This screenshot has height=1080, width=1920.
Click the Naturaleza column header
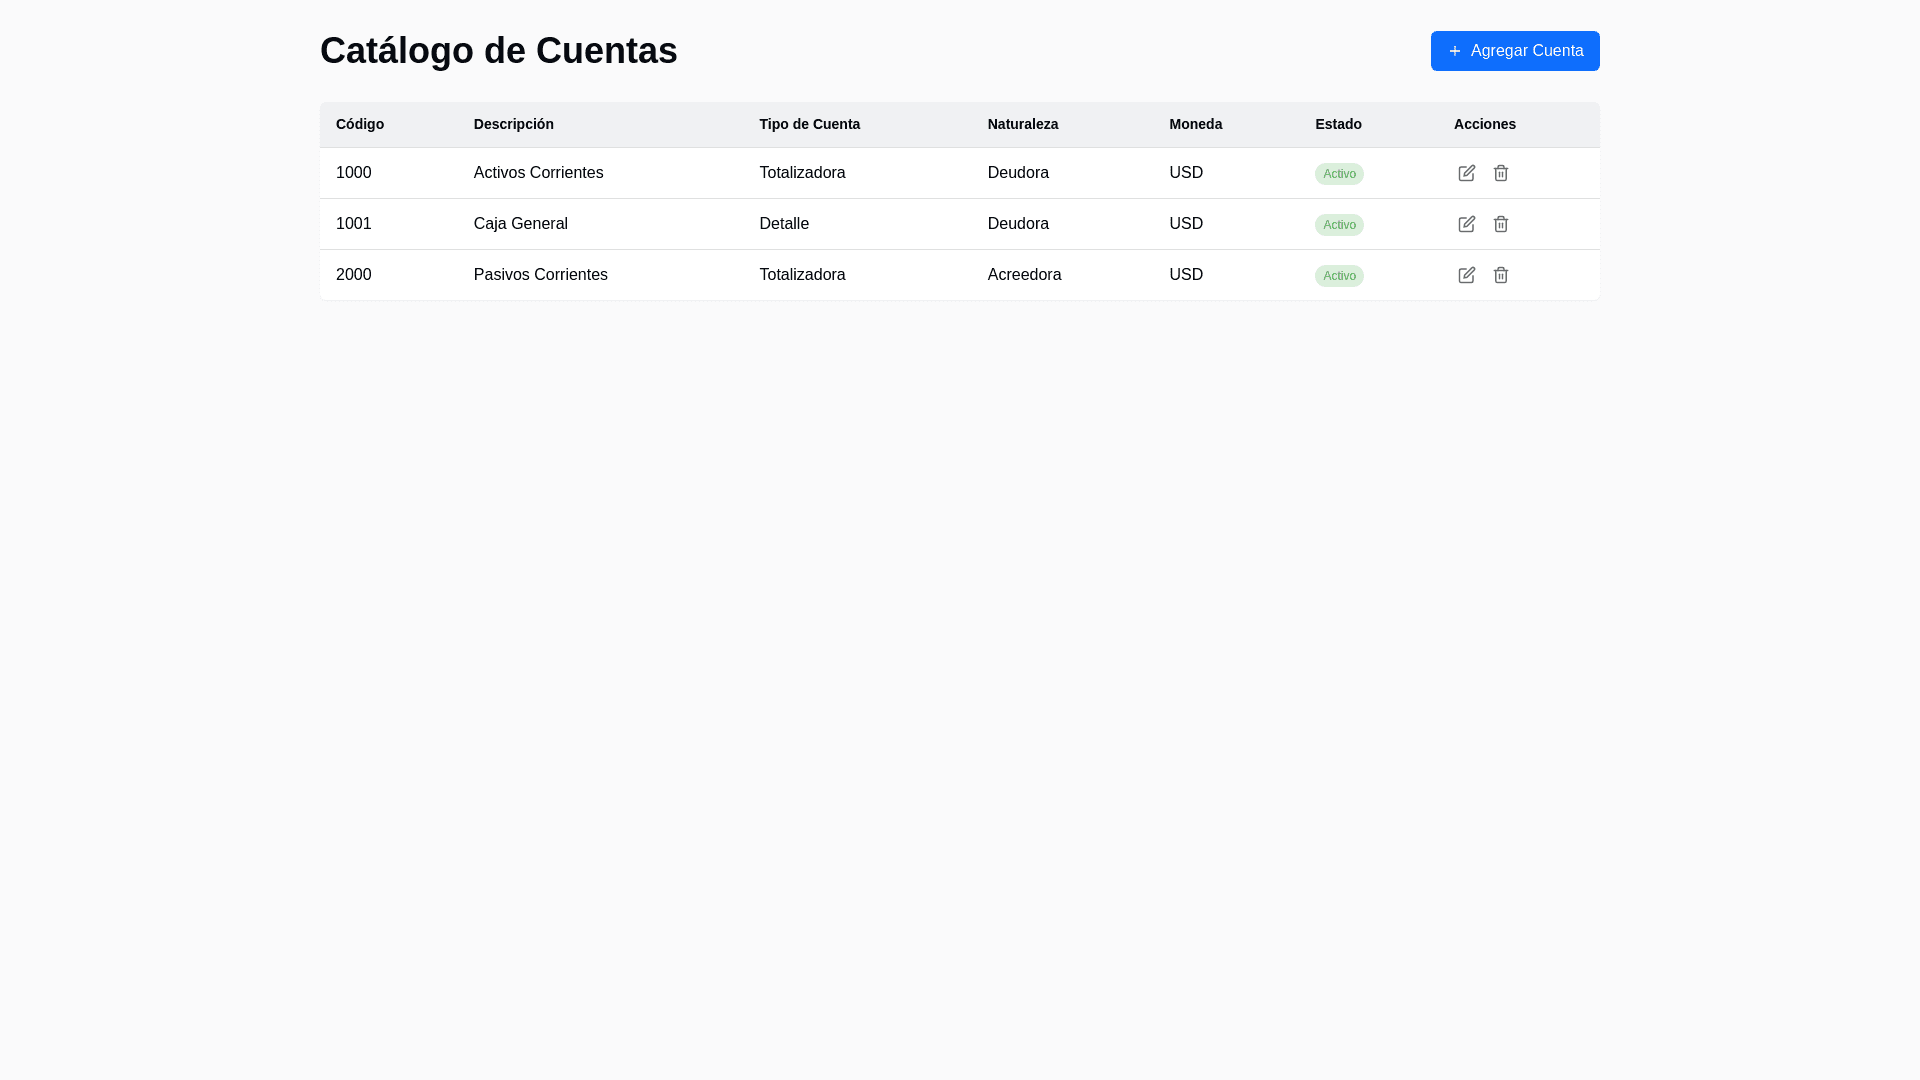pos(1022,124)
